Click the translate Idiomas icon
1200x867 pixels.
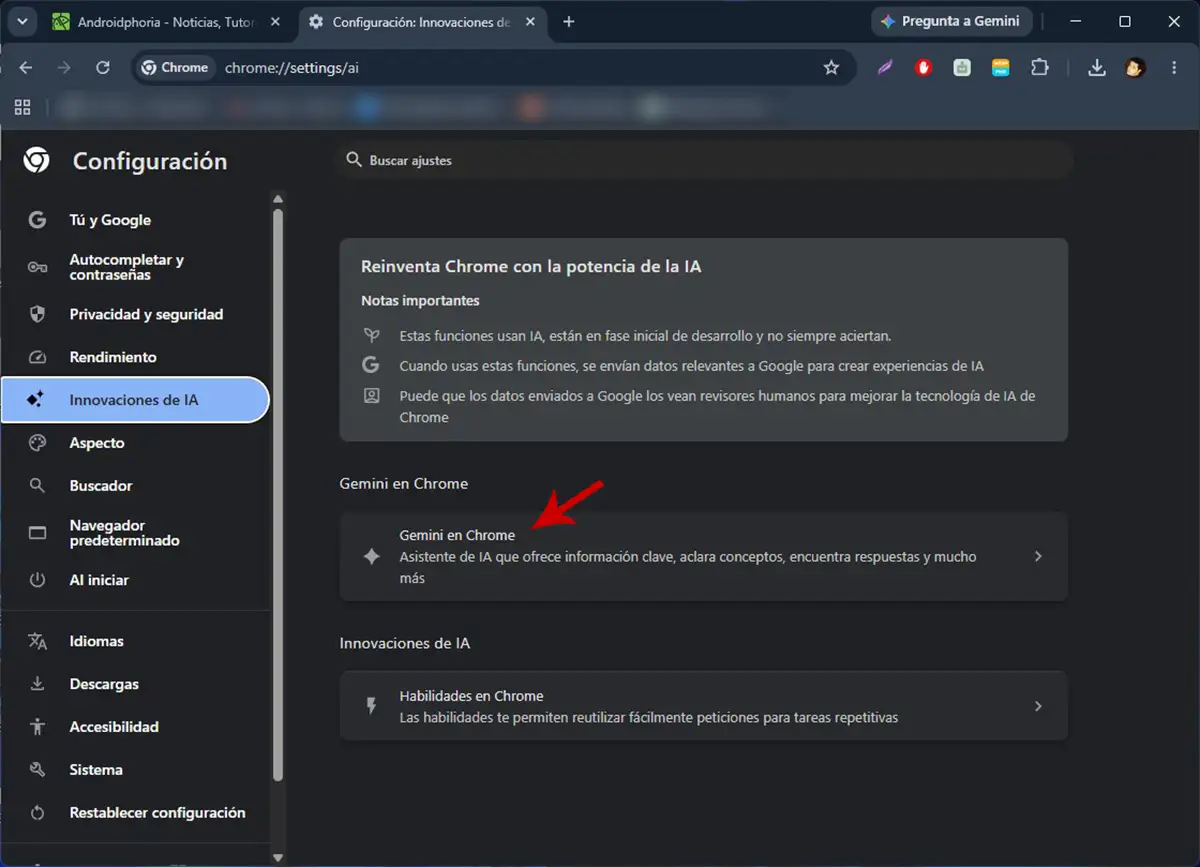(37, 641)
